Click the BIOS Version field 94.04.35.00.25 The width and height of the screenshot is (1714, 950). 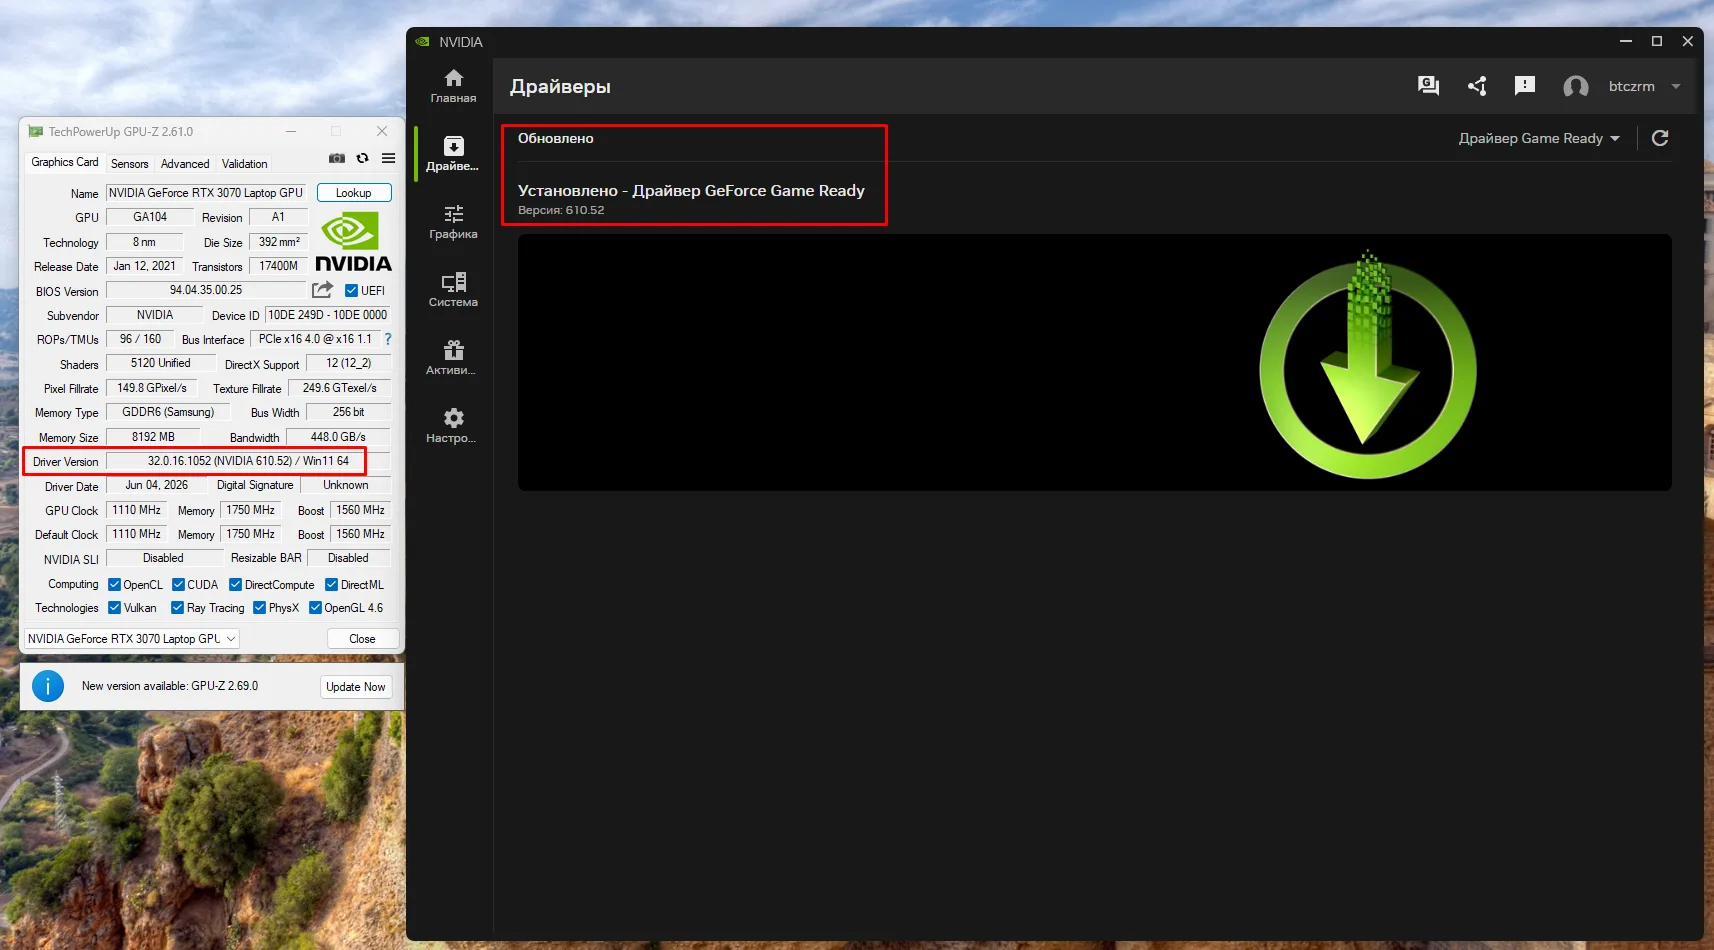(x=206, y=290)
